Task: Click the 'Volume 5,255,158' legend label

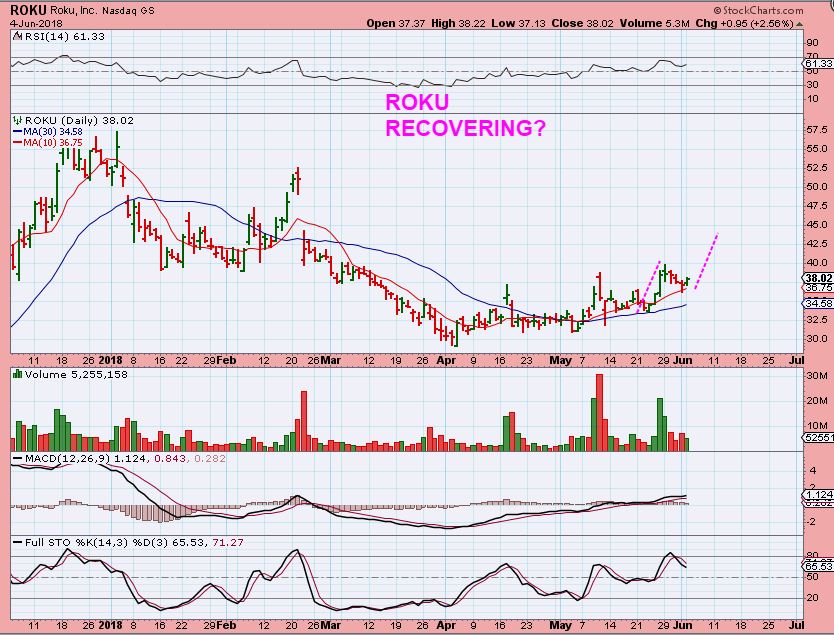Action: click(x=76, y=374)
